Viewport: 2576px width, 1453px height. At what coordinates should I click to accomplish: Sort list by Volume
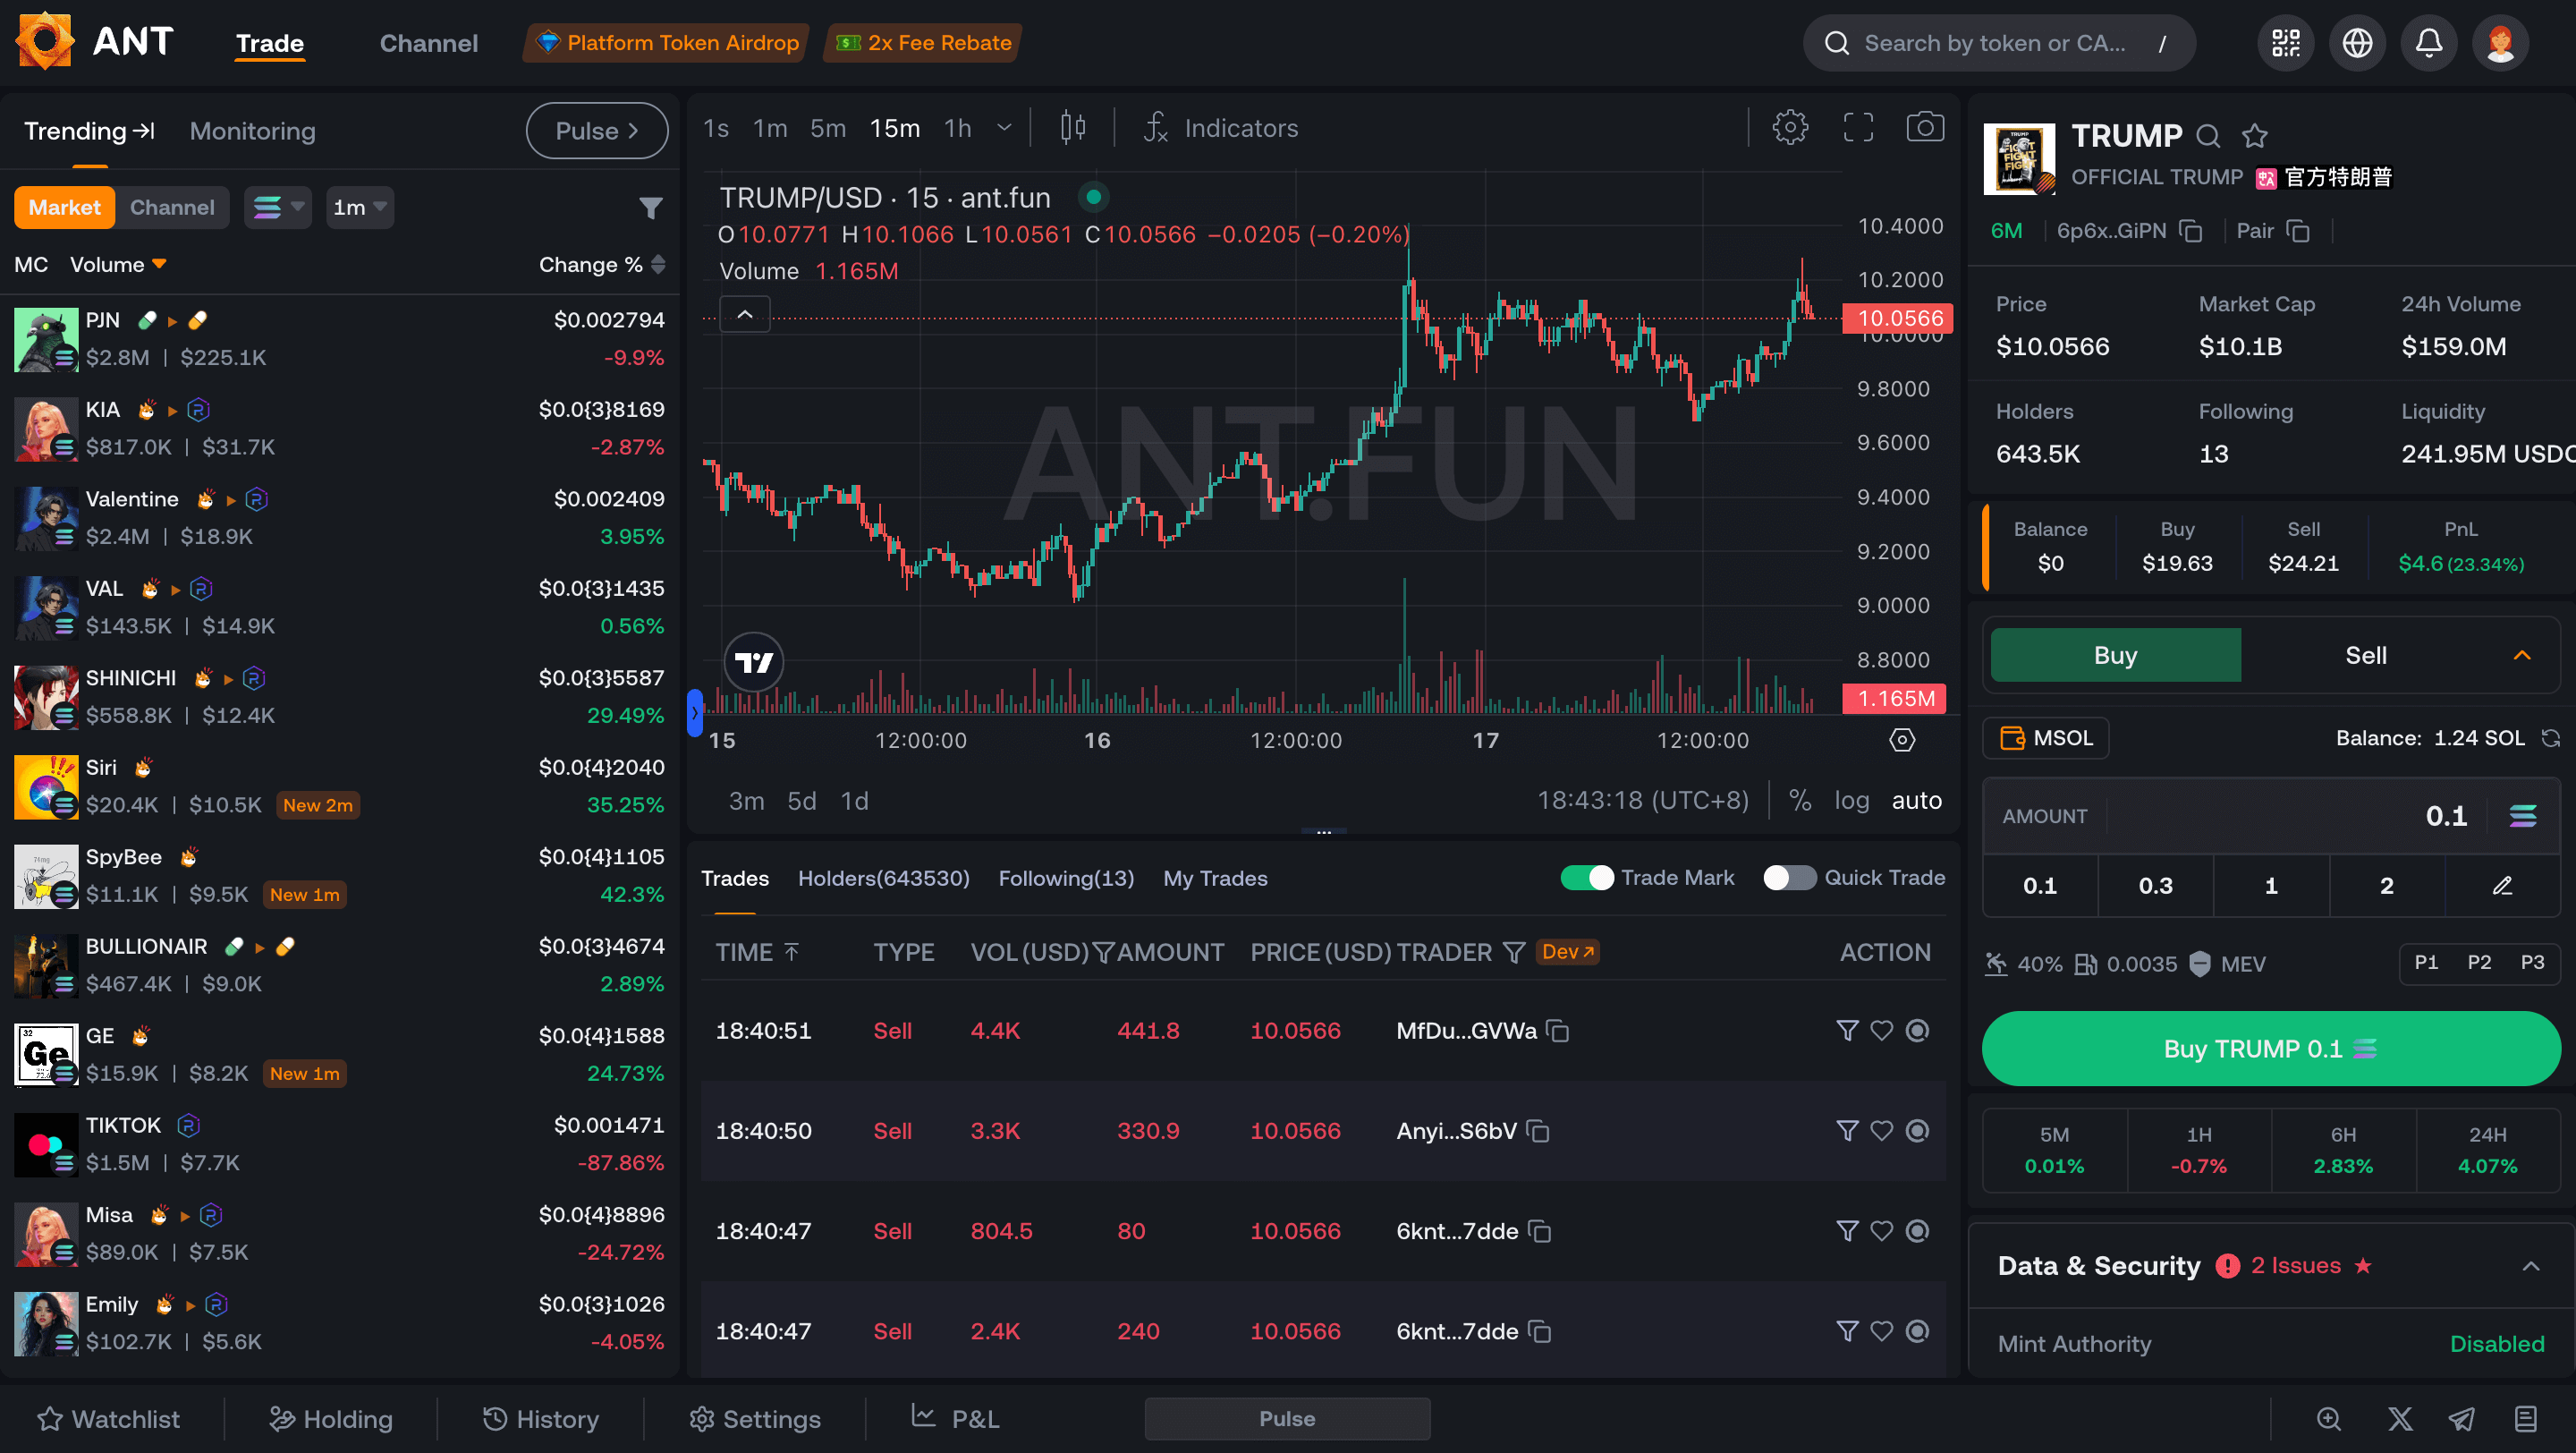coord(118,265)
